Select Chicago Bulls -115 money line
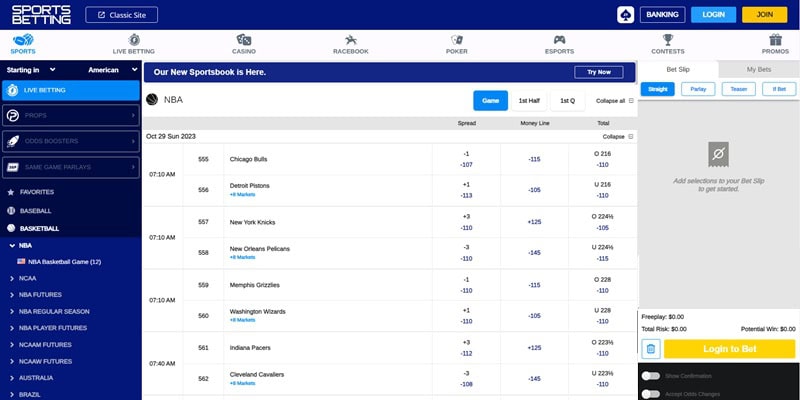800x400 pixels. point(534,159)
